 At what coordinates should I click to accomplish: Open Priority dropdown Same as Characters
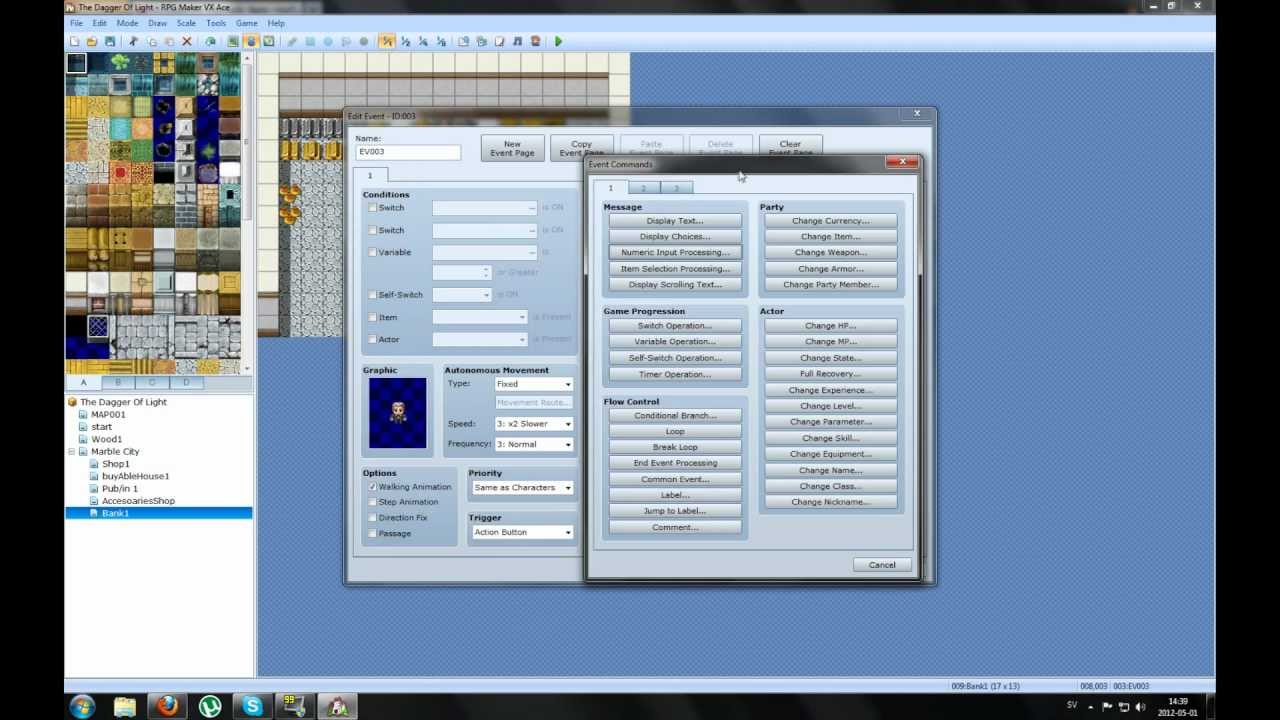[522, 488]
